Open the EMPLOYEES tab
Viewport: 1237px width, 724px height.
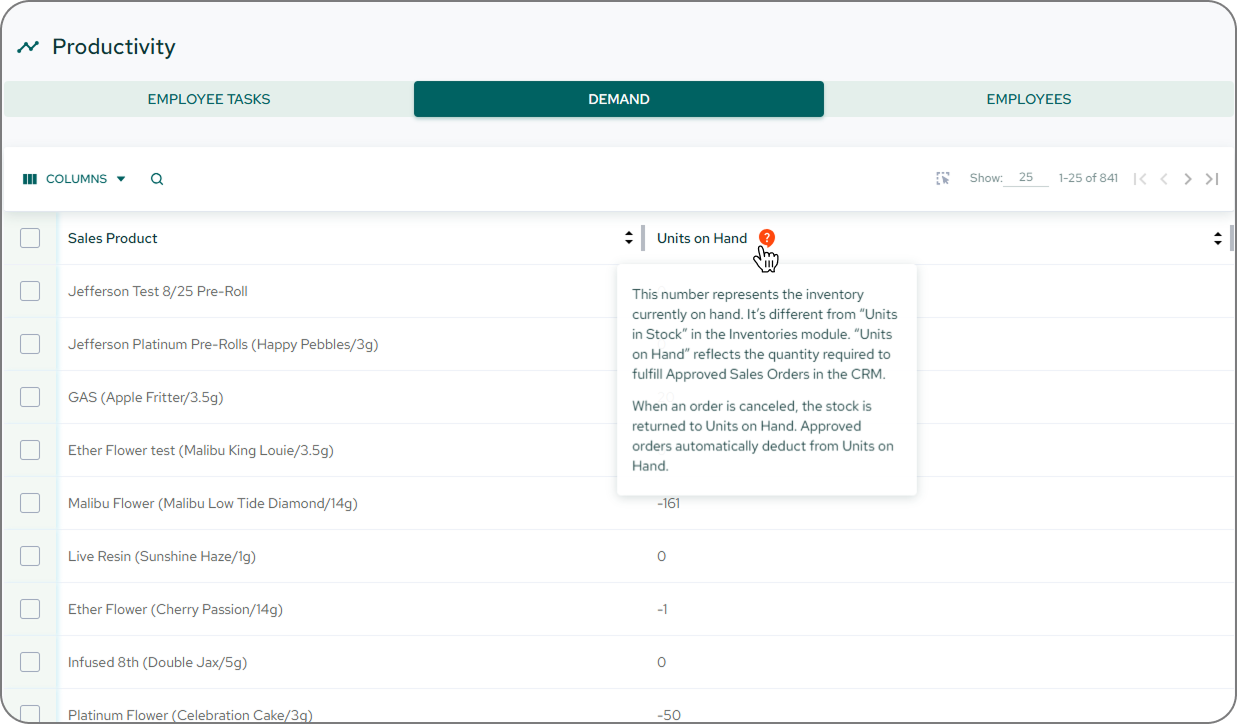tap(1029, 99)
